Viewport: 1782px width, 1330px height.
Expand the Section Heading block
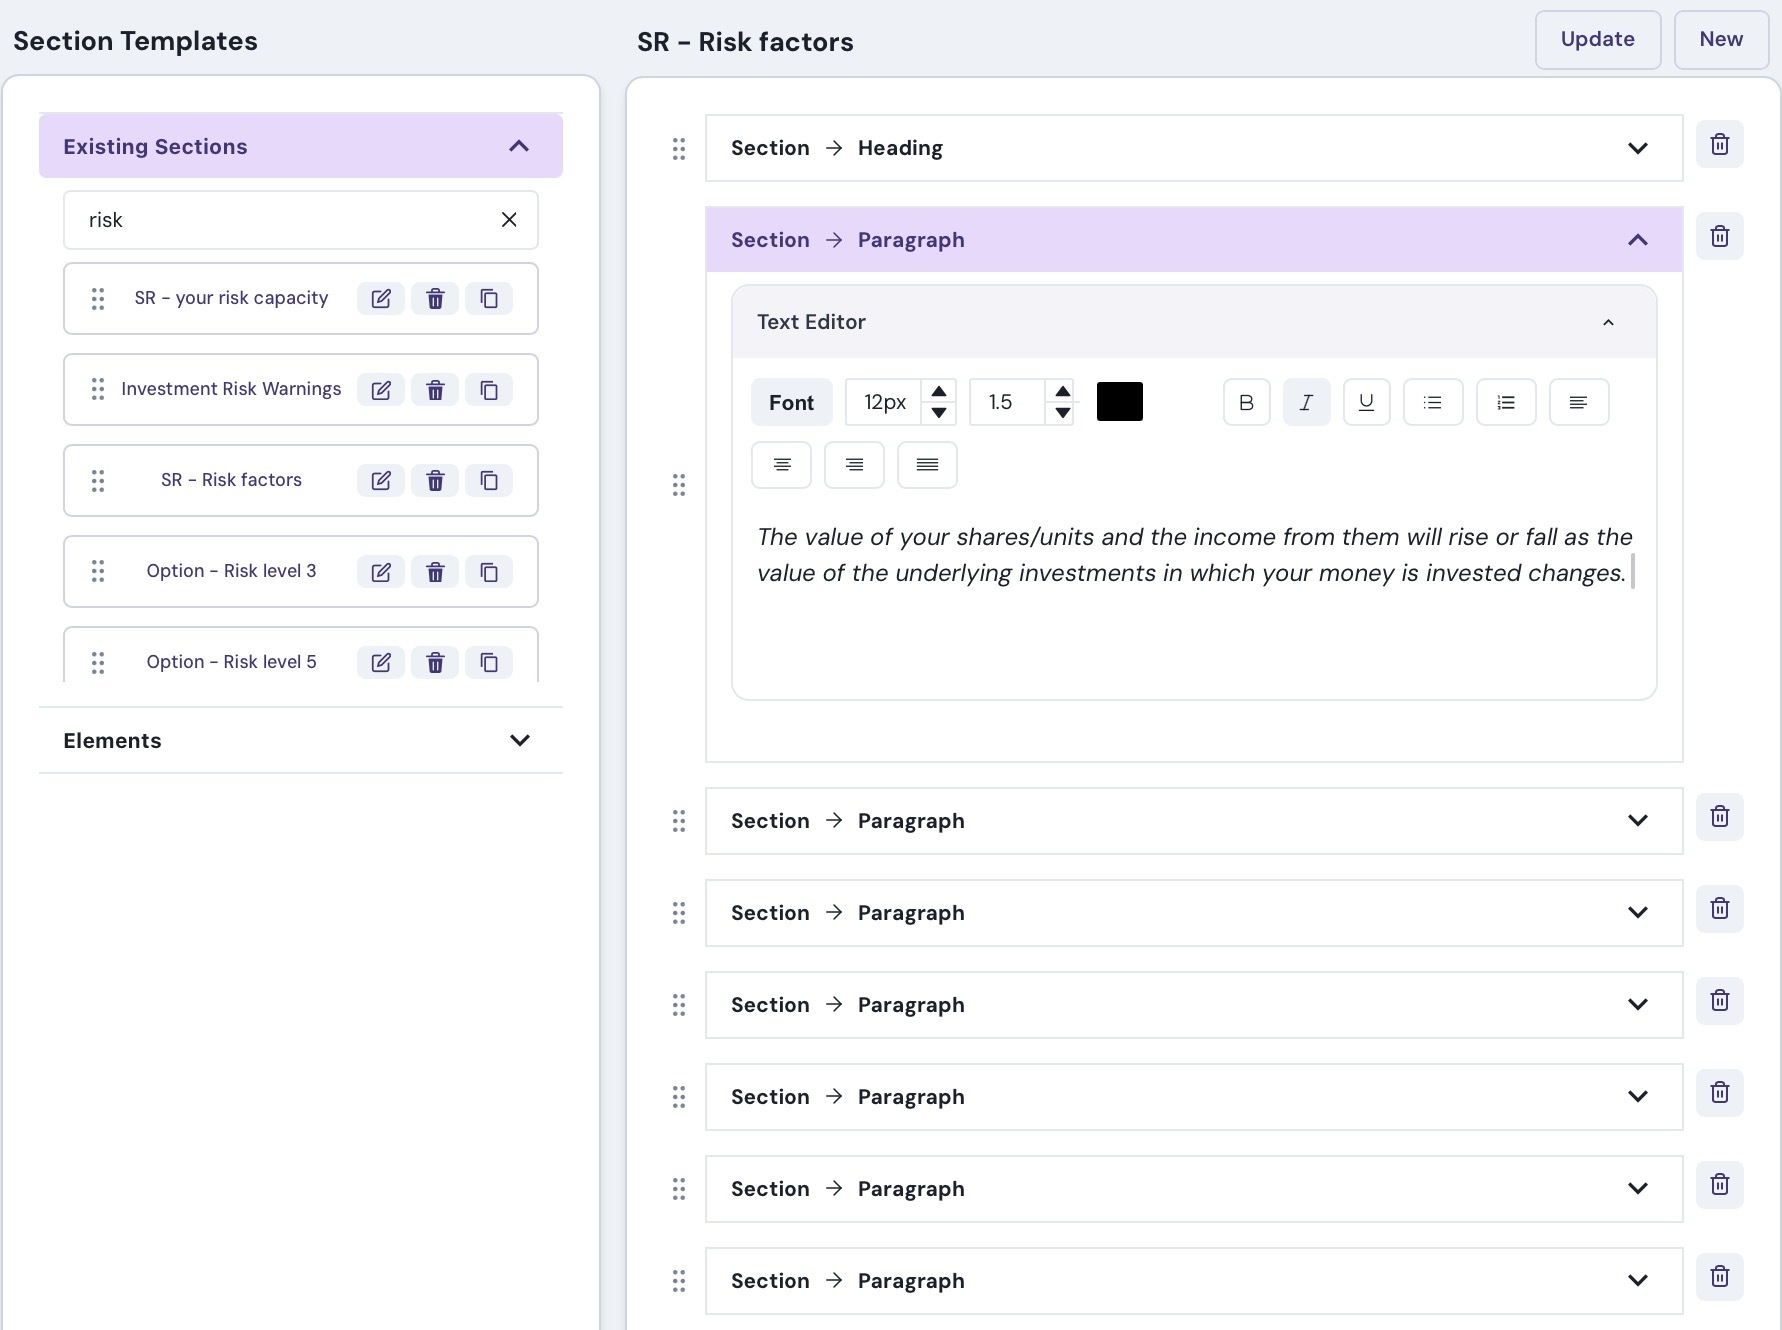[1637, 148]
